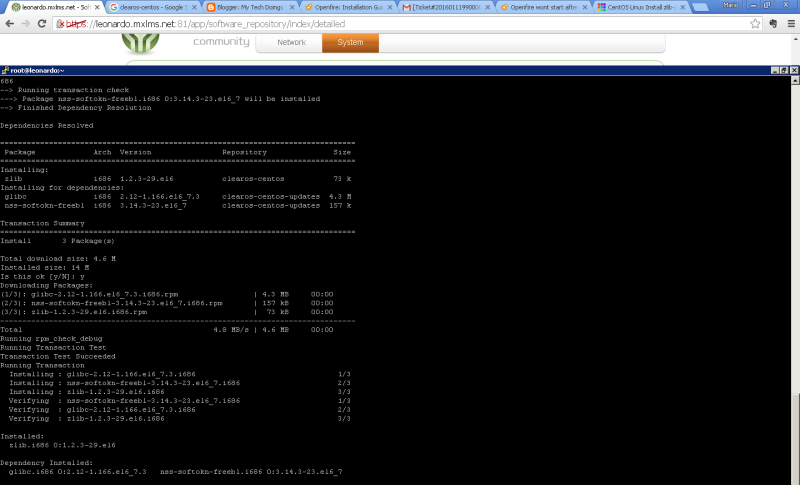Click the PuTTY terminal title bar icon
Image resolution: width=800 pixels, height=485 pixels.
point(5,70)
